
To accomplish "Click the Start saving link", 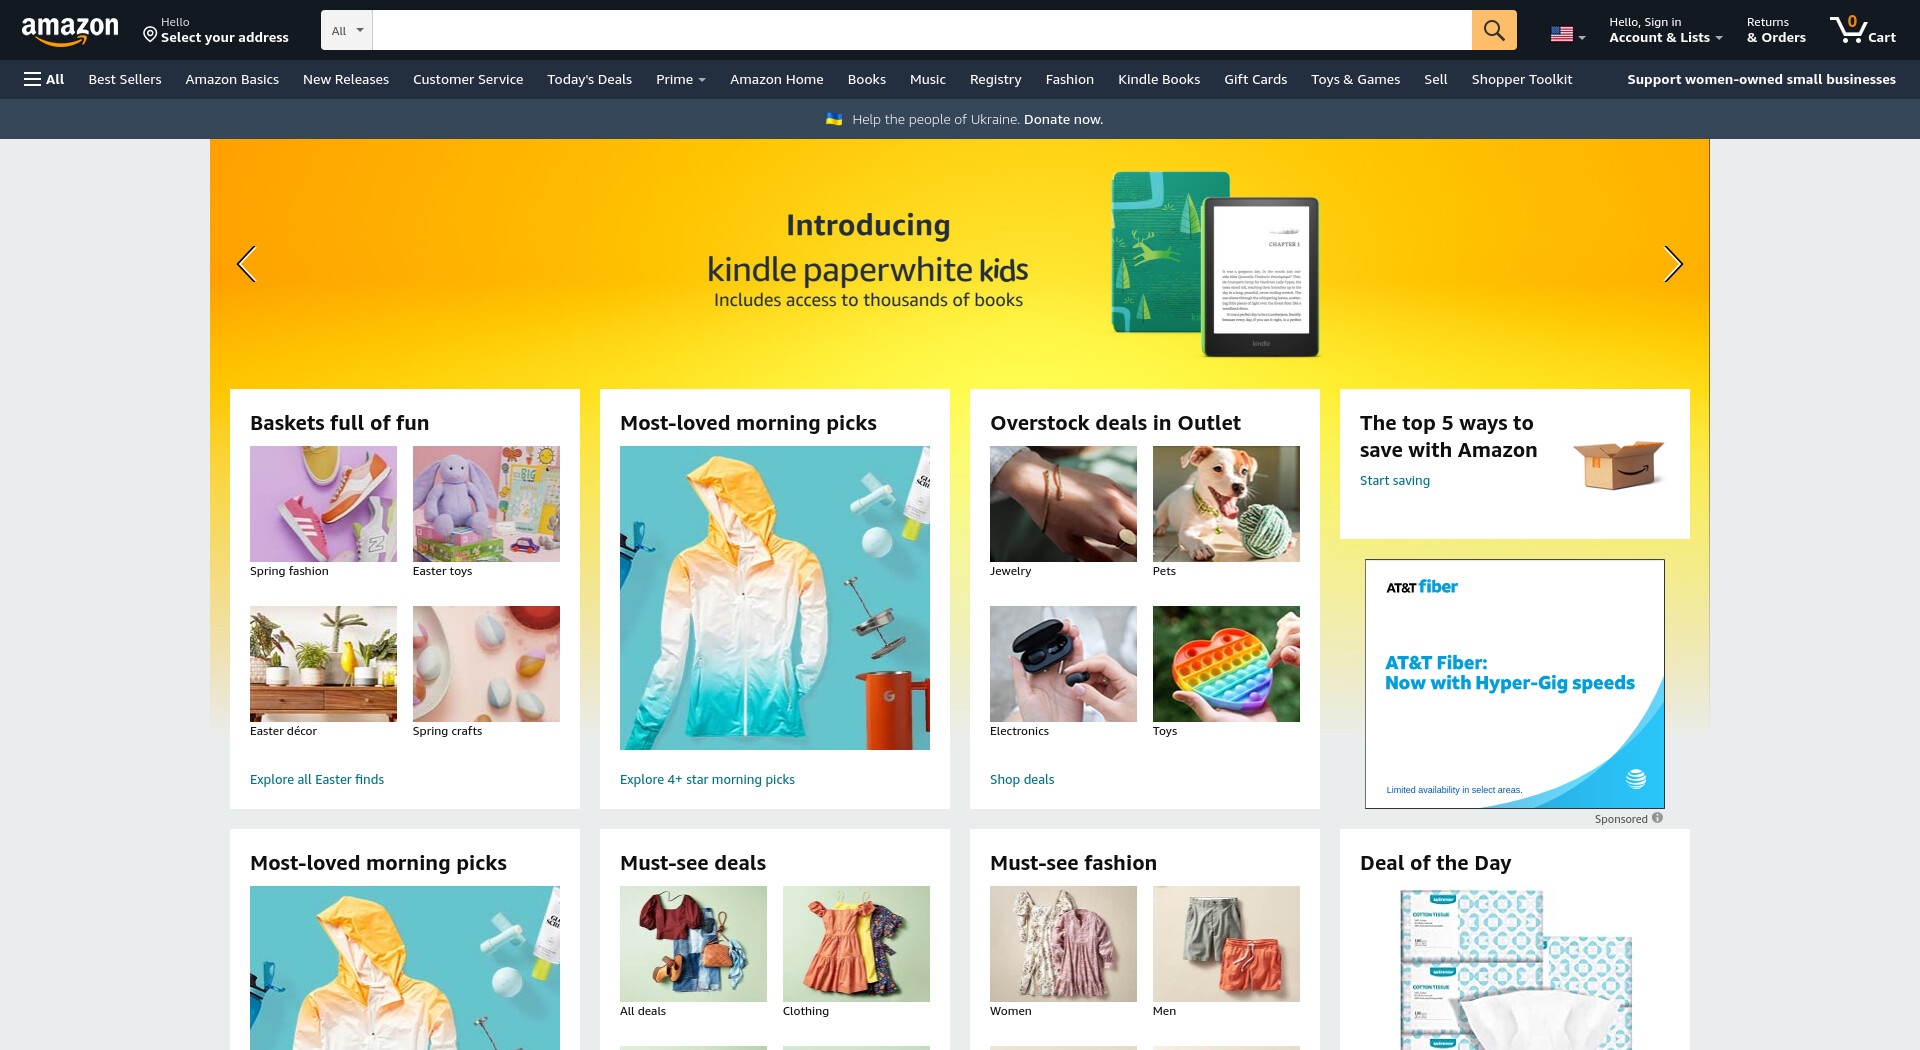I will pos(1394,480).
